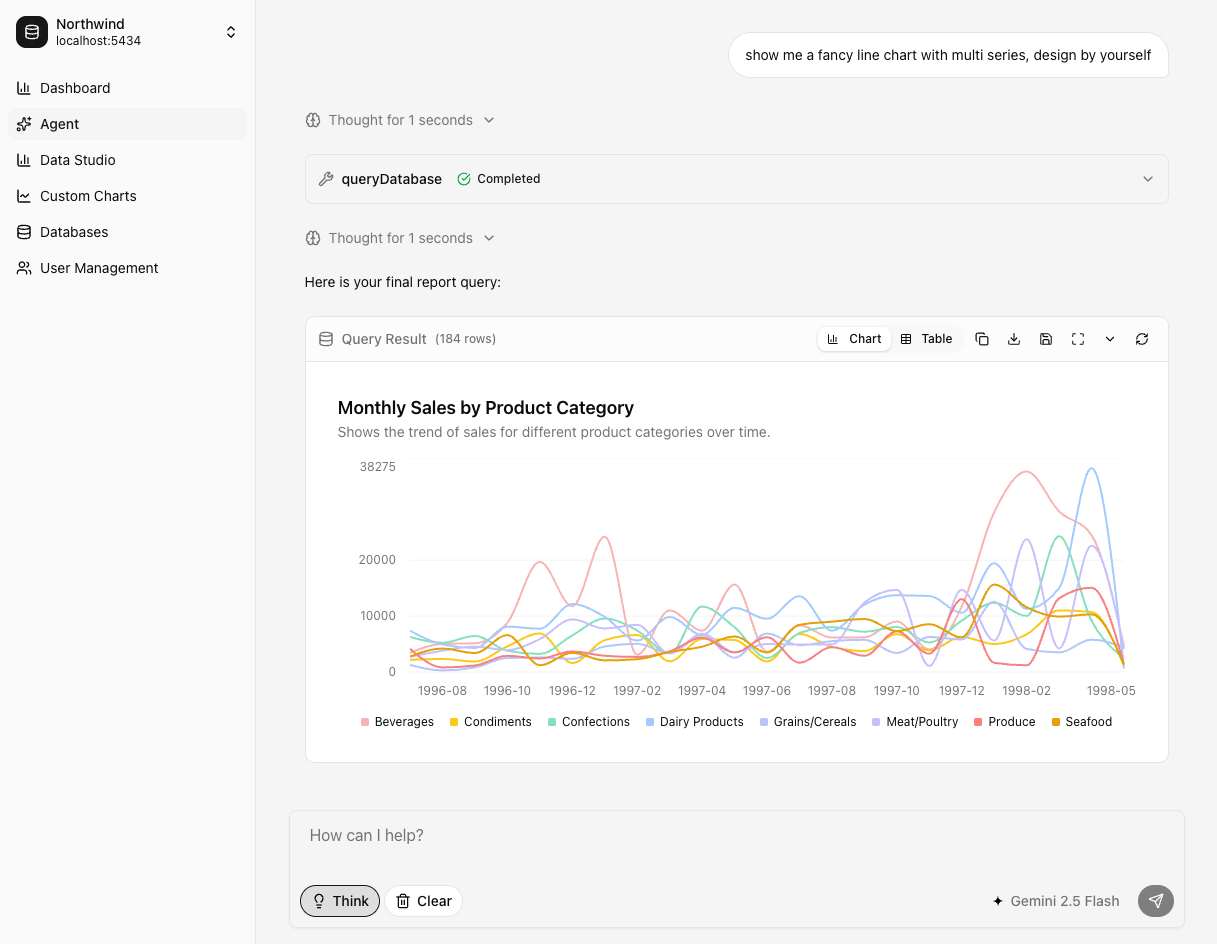Image resolution: width=1217 pixels, height=944 pixels.
Task: Click the Northwind database logo icon
Action: (x=32, y=32)
